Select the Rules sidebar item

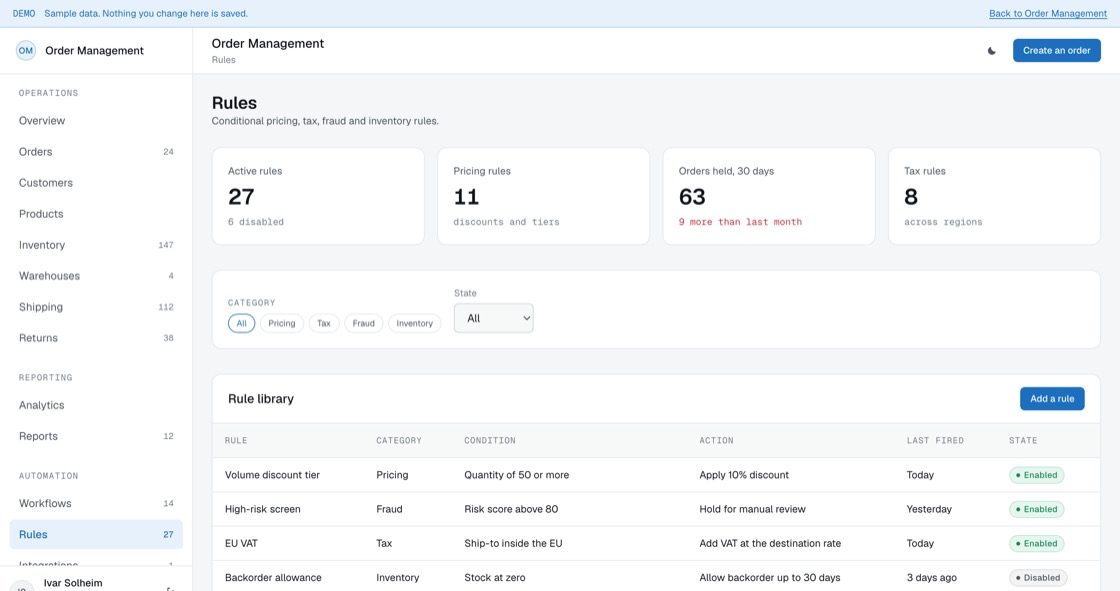(x=96, y=535)
